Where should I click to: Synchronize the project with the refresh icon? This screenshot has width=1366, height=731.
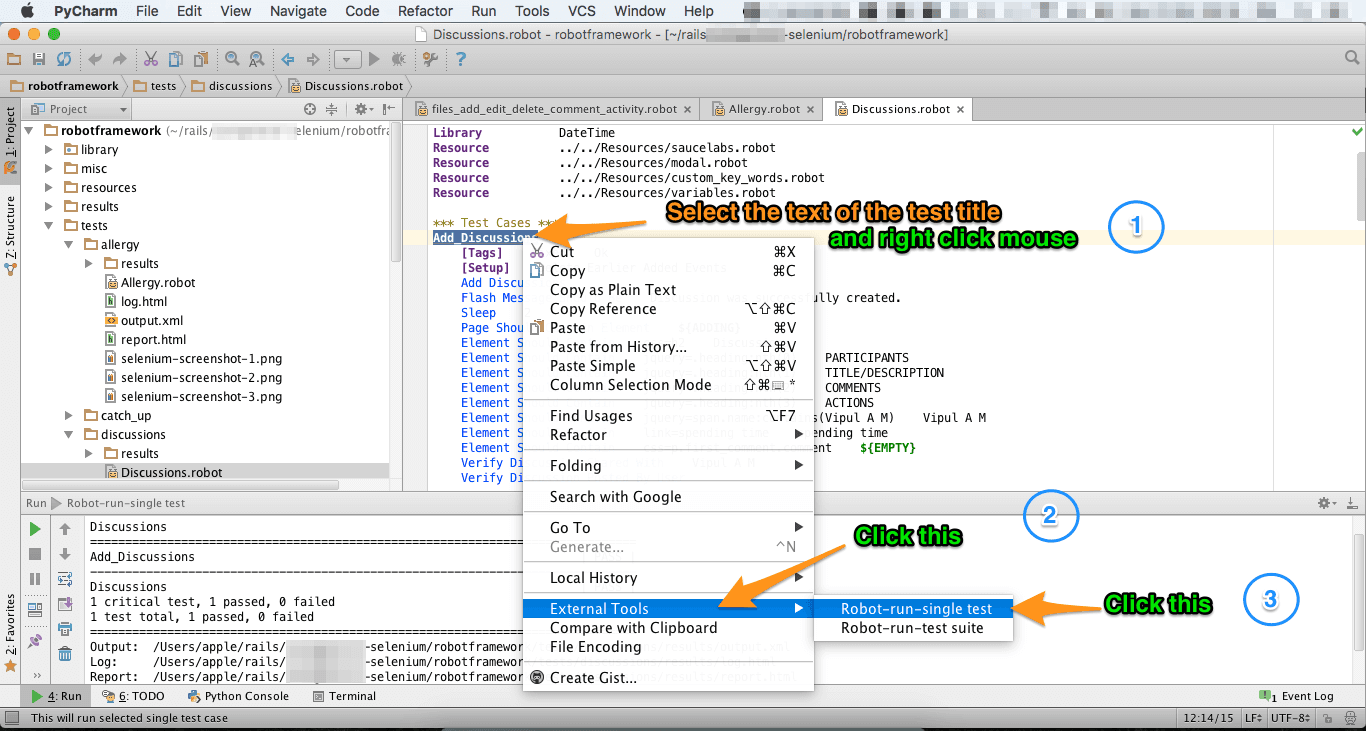[63, 58]
